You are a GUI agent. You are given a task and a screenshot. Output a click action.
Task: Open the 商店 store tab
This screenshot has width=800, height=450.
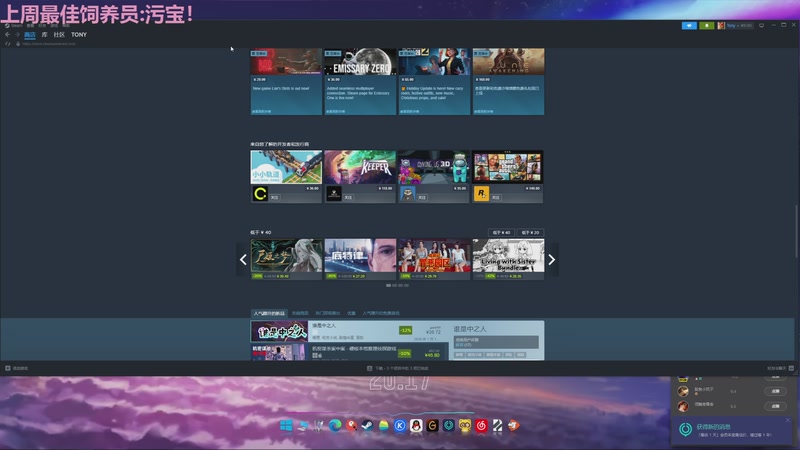tap(30, 35)
